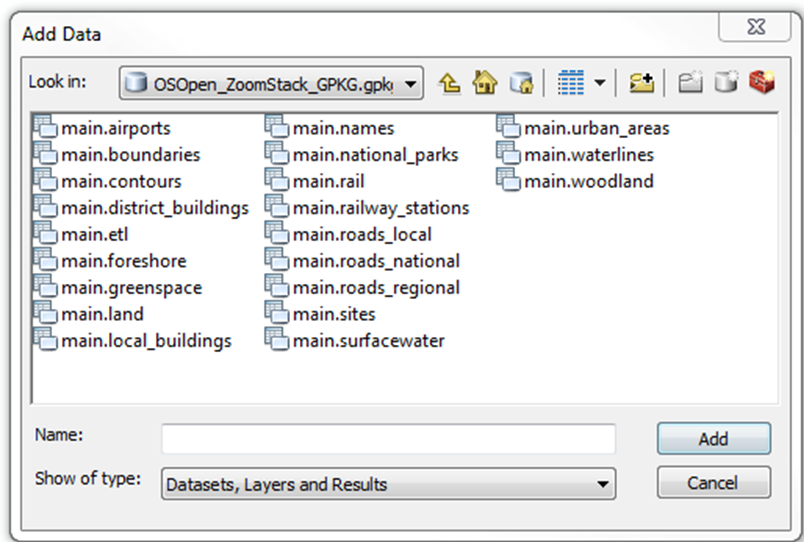The height and width of the screenshot is (542, 804).
Task: Click the red Toolbox icon
Action: (x=762, y=82)
